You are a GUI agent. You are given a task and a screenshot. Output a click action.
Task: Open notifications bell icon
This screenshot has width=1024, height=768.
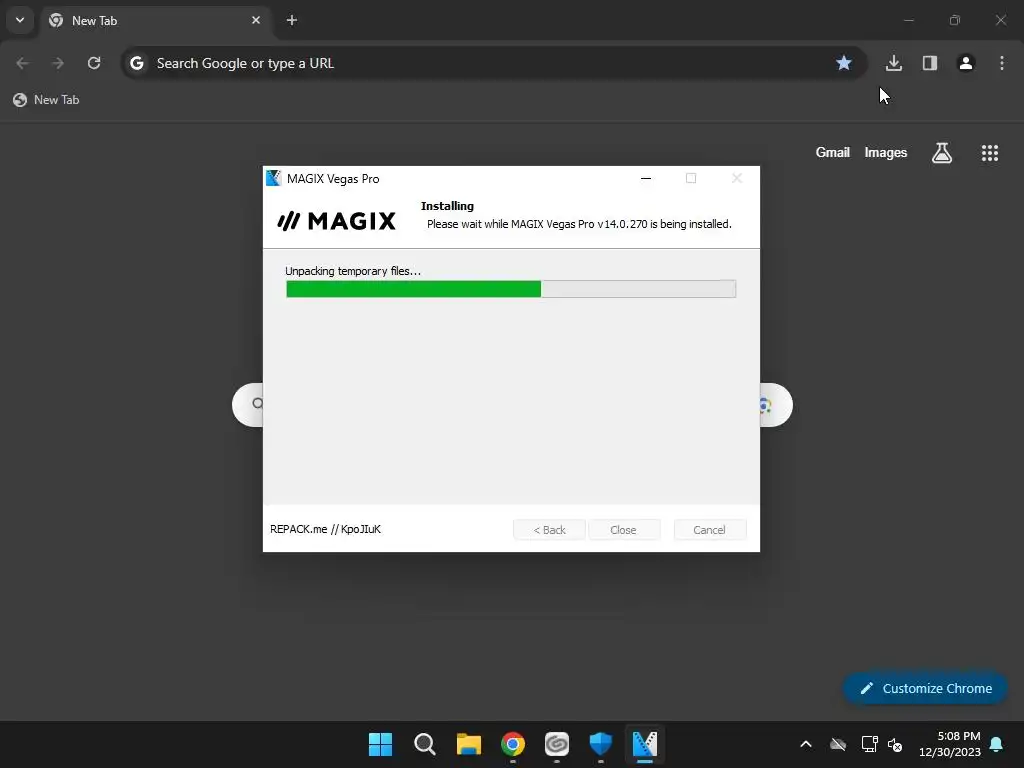(x=997, y=744)
